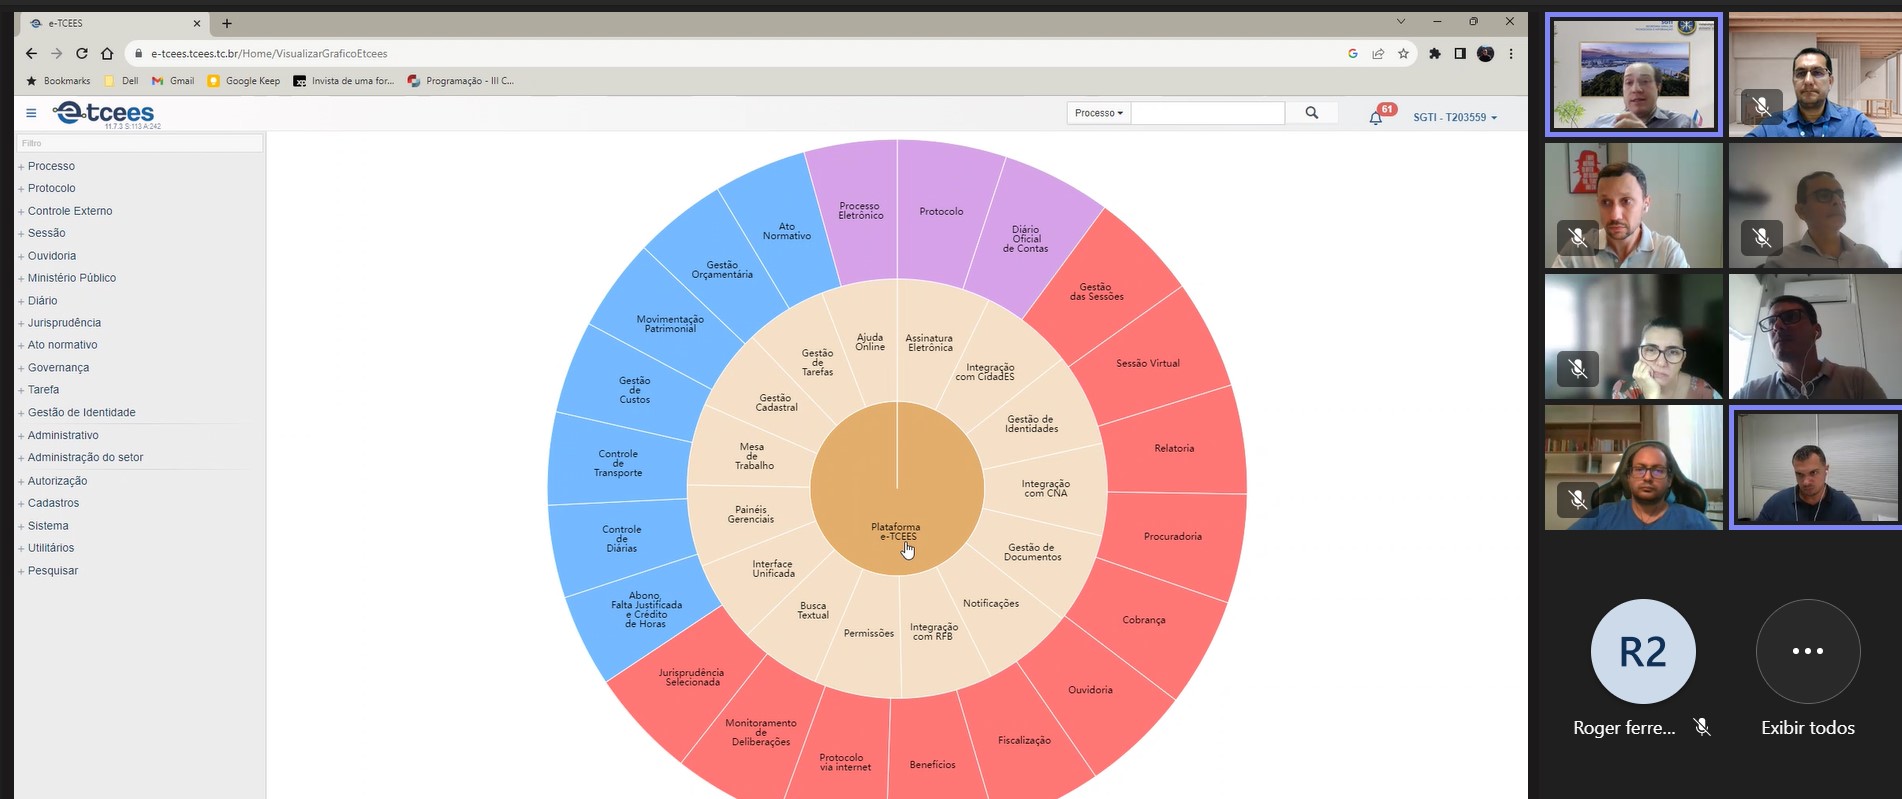
Task: Select the Ouvidoria red chart segment
Action: [1090, 690]
